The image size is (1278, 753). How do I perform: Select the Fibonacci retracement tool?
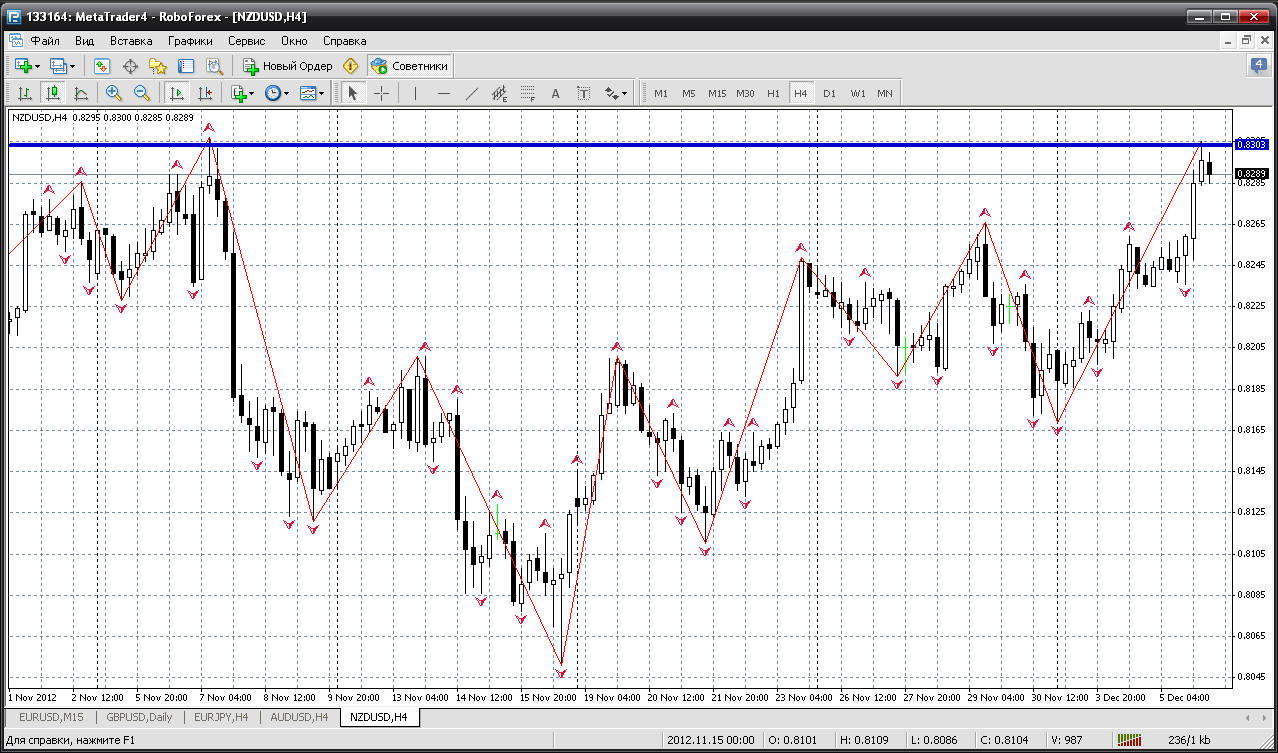coord(528,93)
